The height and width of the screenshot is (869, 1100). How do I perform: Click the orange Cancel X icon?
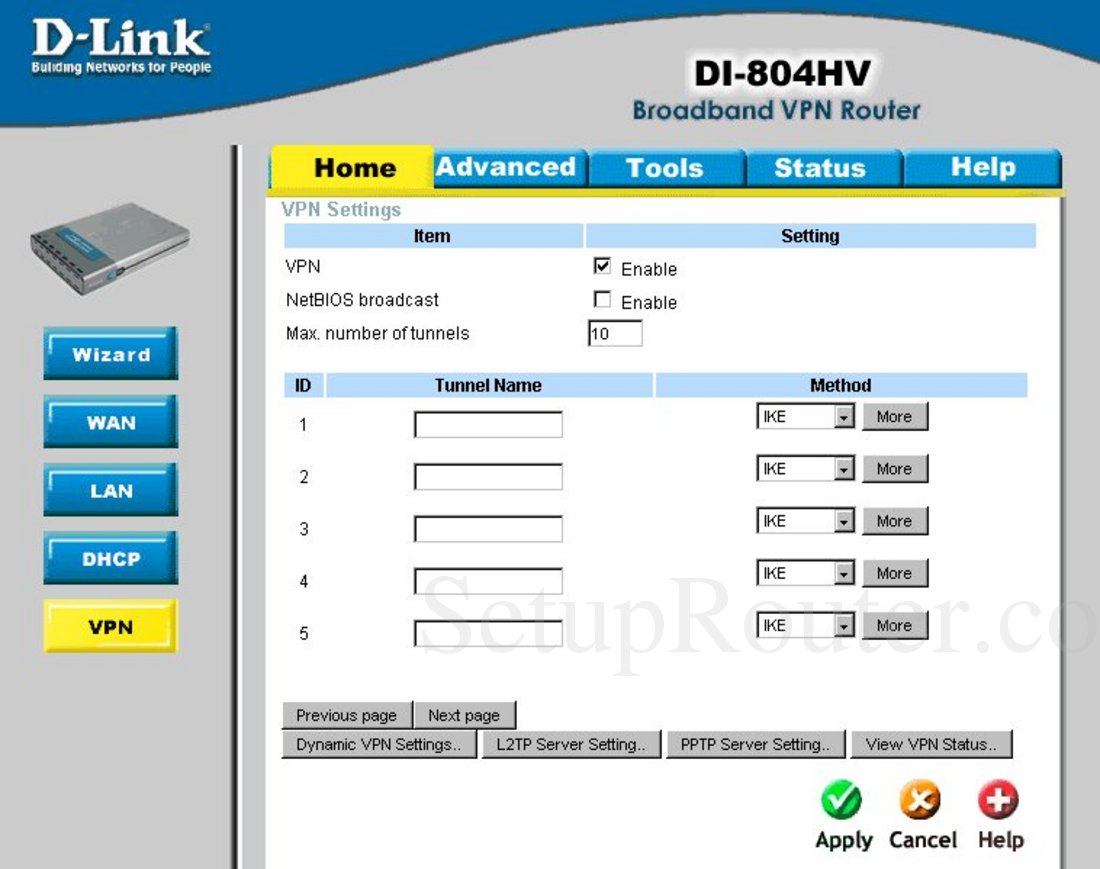(x=920, y=800)
